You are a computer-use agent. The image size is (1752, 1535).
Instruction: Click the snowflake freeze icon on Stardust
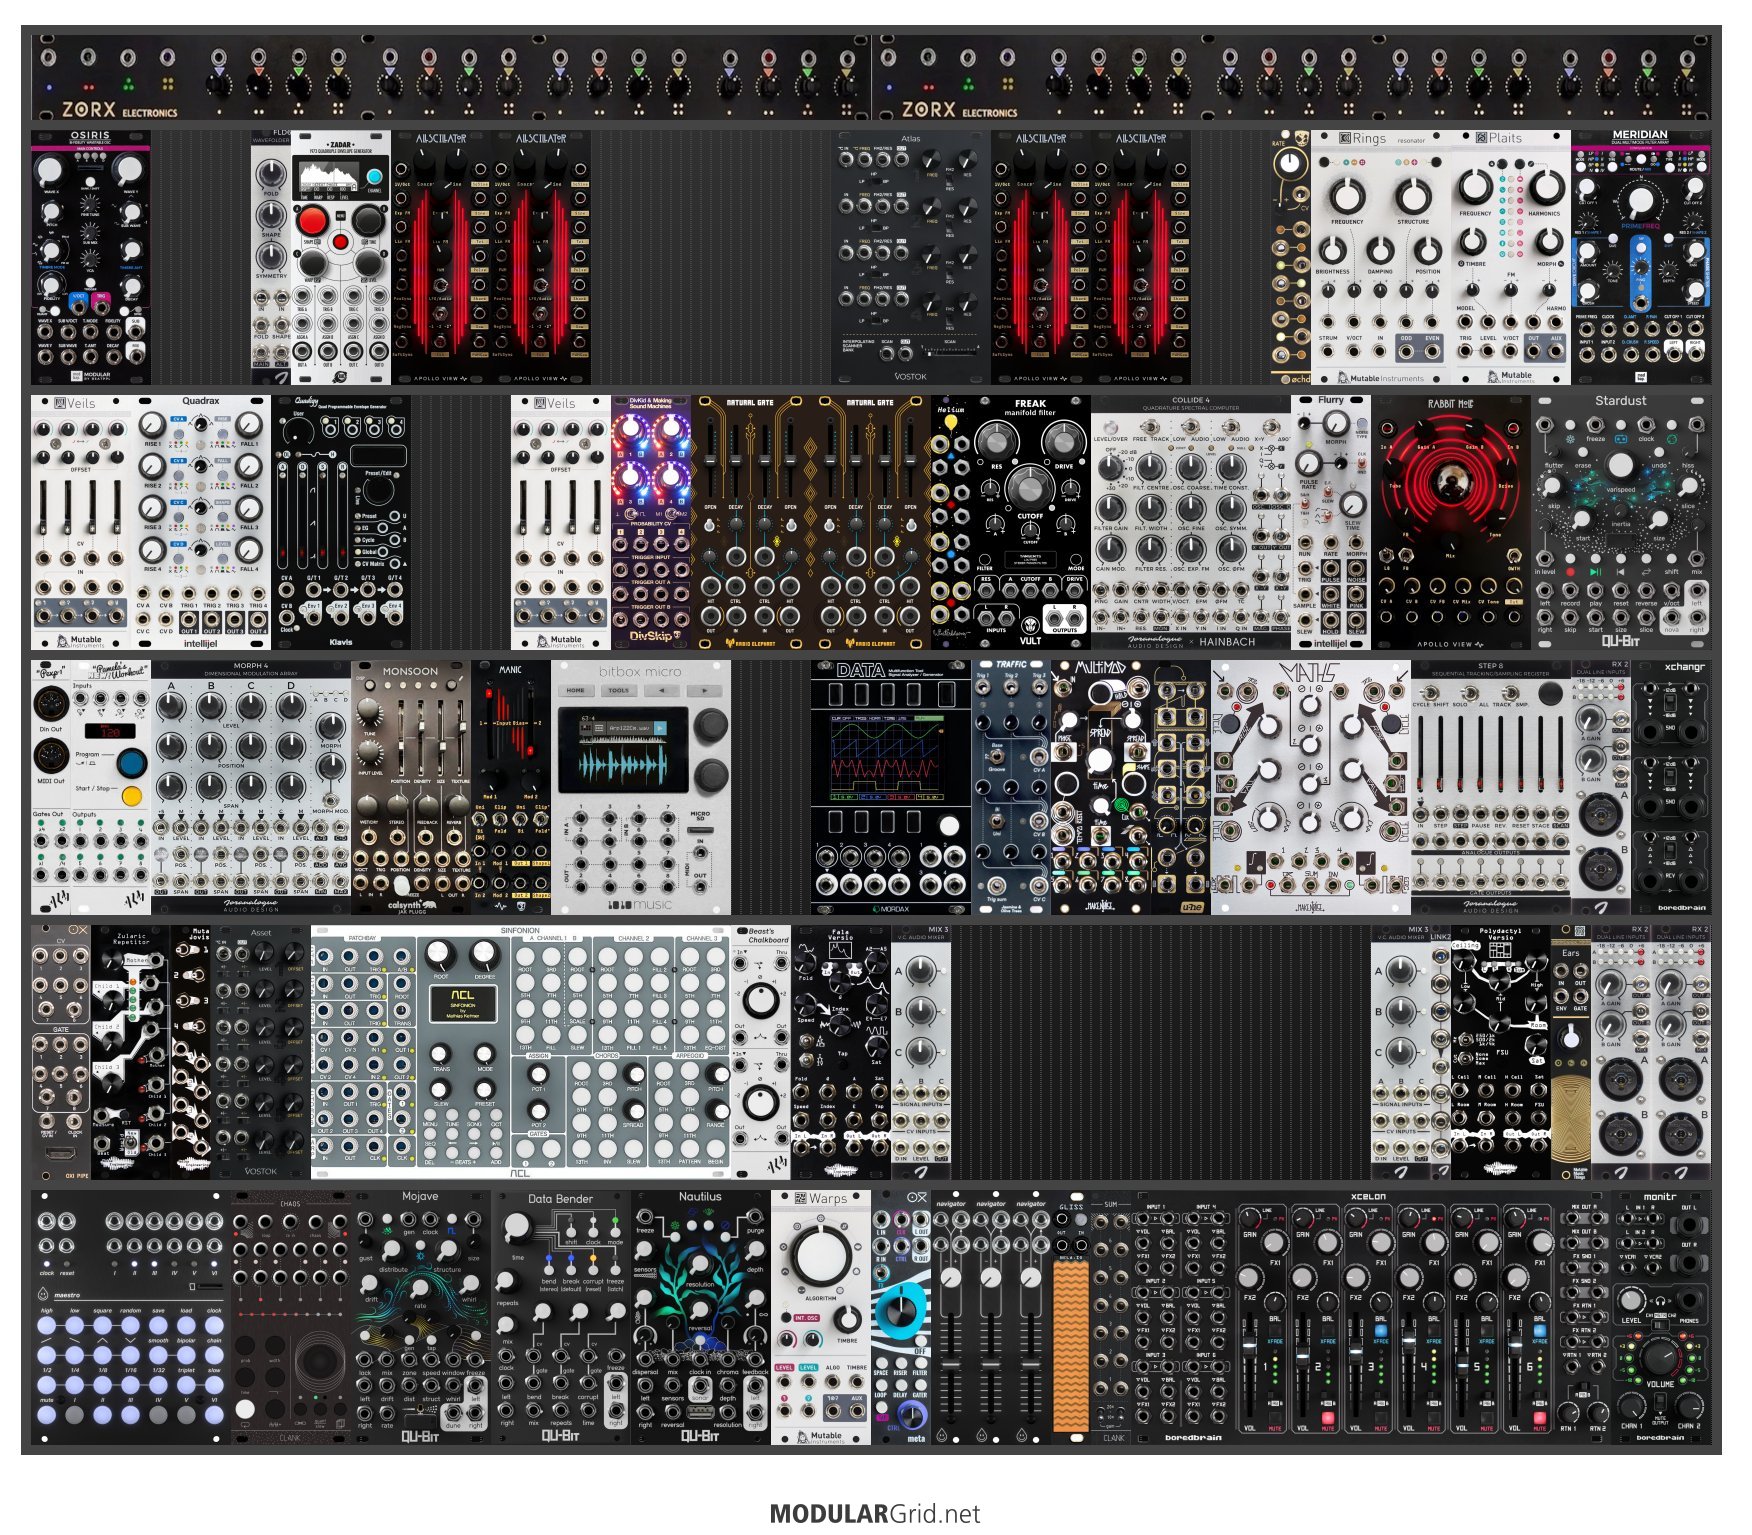[x=1571, y=439]
